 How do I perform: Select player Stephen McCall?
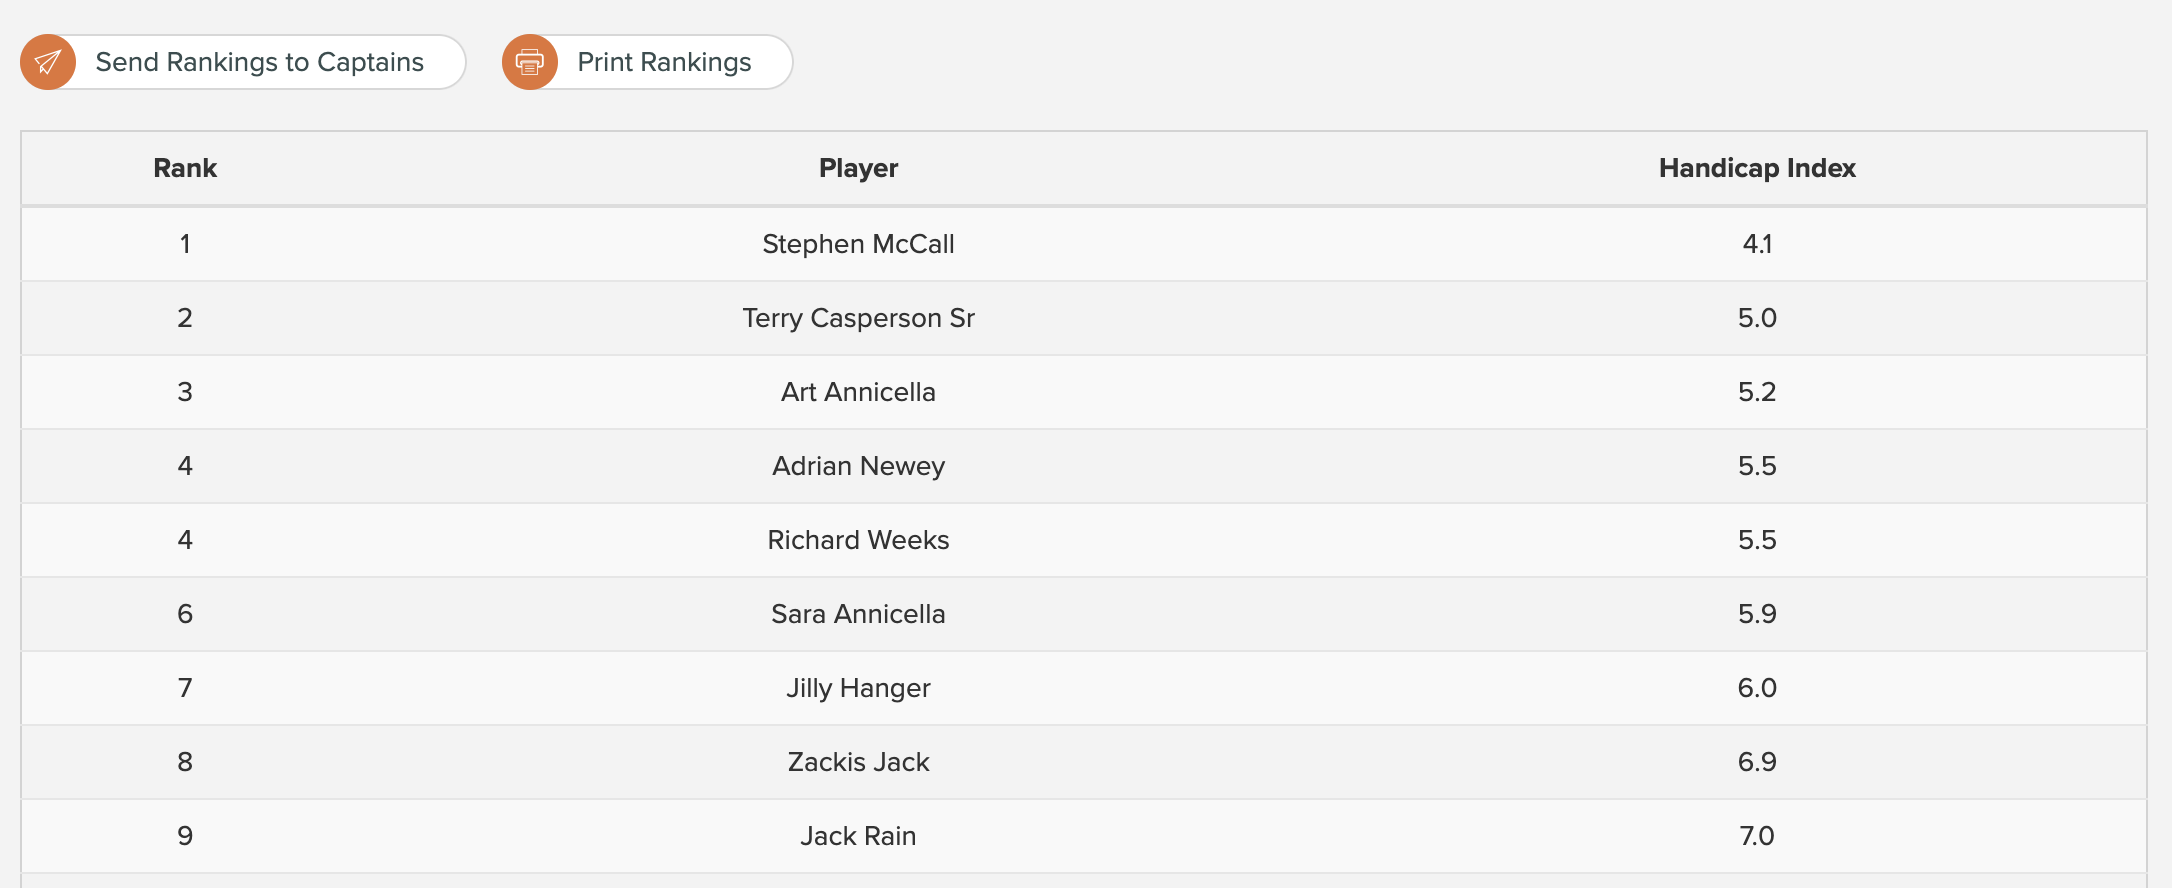point(858,244)
